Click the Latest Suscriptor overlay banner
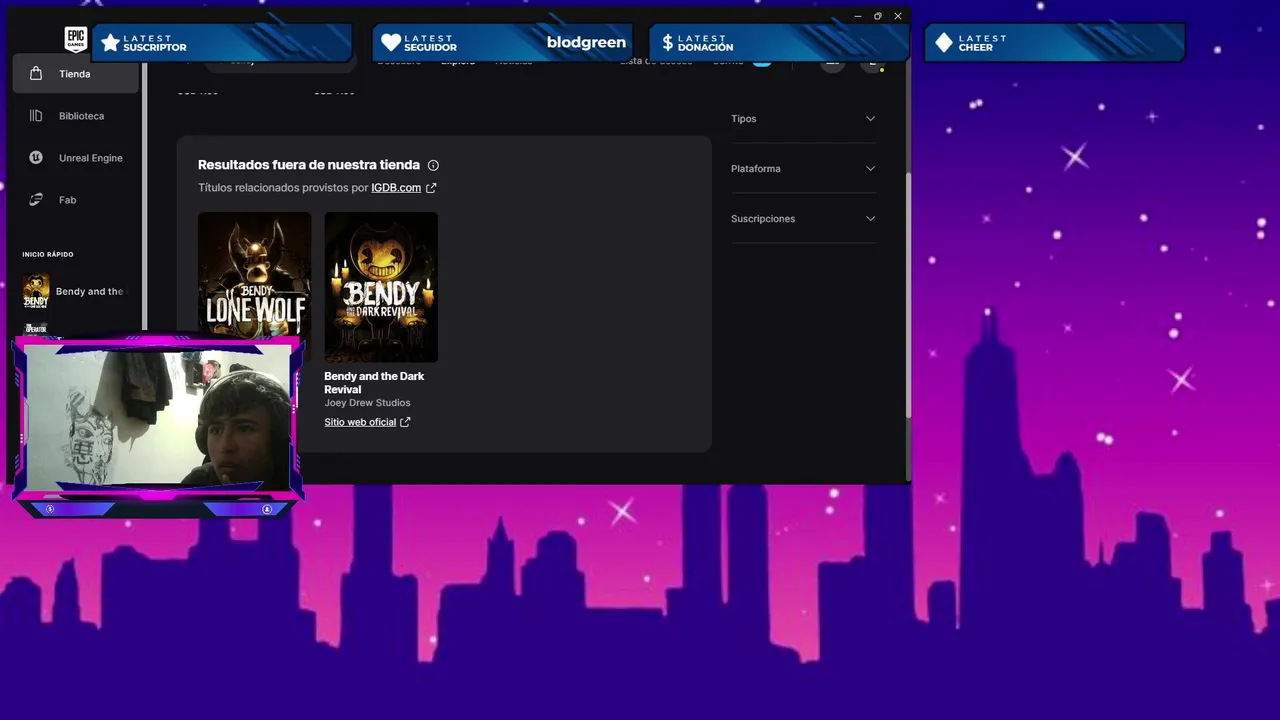The height and width of the screenshot is (720, 1280). [x=222, y=43]
